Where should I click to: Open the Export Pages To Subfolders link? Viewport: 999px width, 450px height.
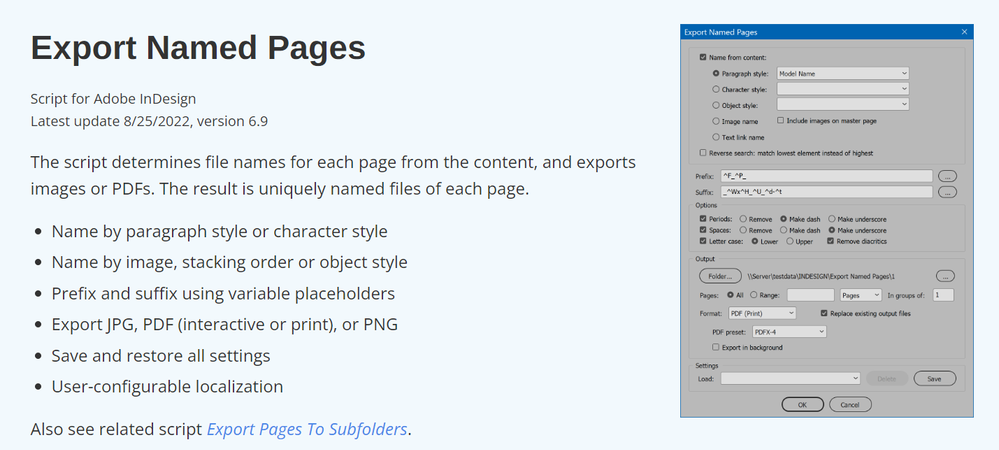[307, 429]
